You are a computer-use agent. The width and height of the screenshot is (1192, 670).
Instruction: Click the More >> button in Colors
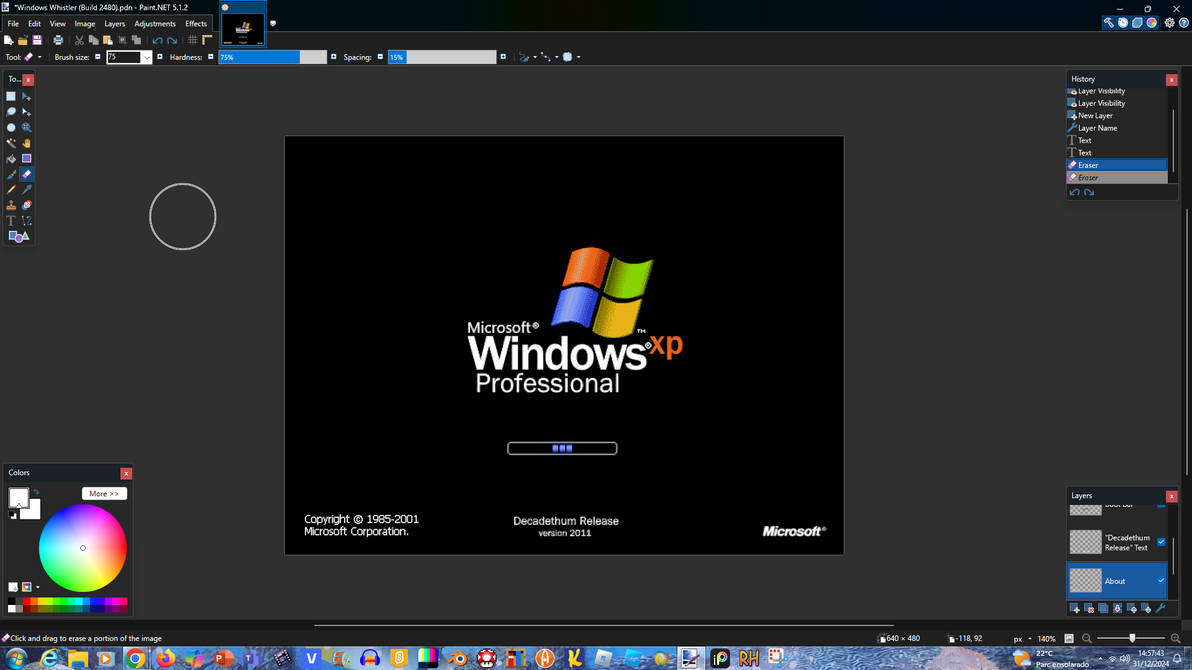[x=104, y=494]
